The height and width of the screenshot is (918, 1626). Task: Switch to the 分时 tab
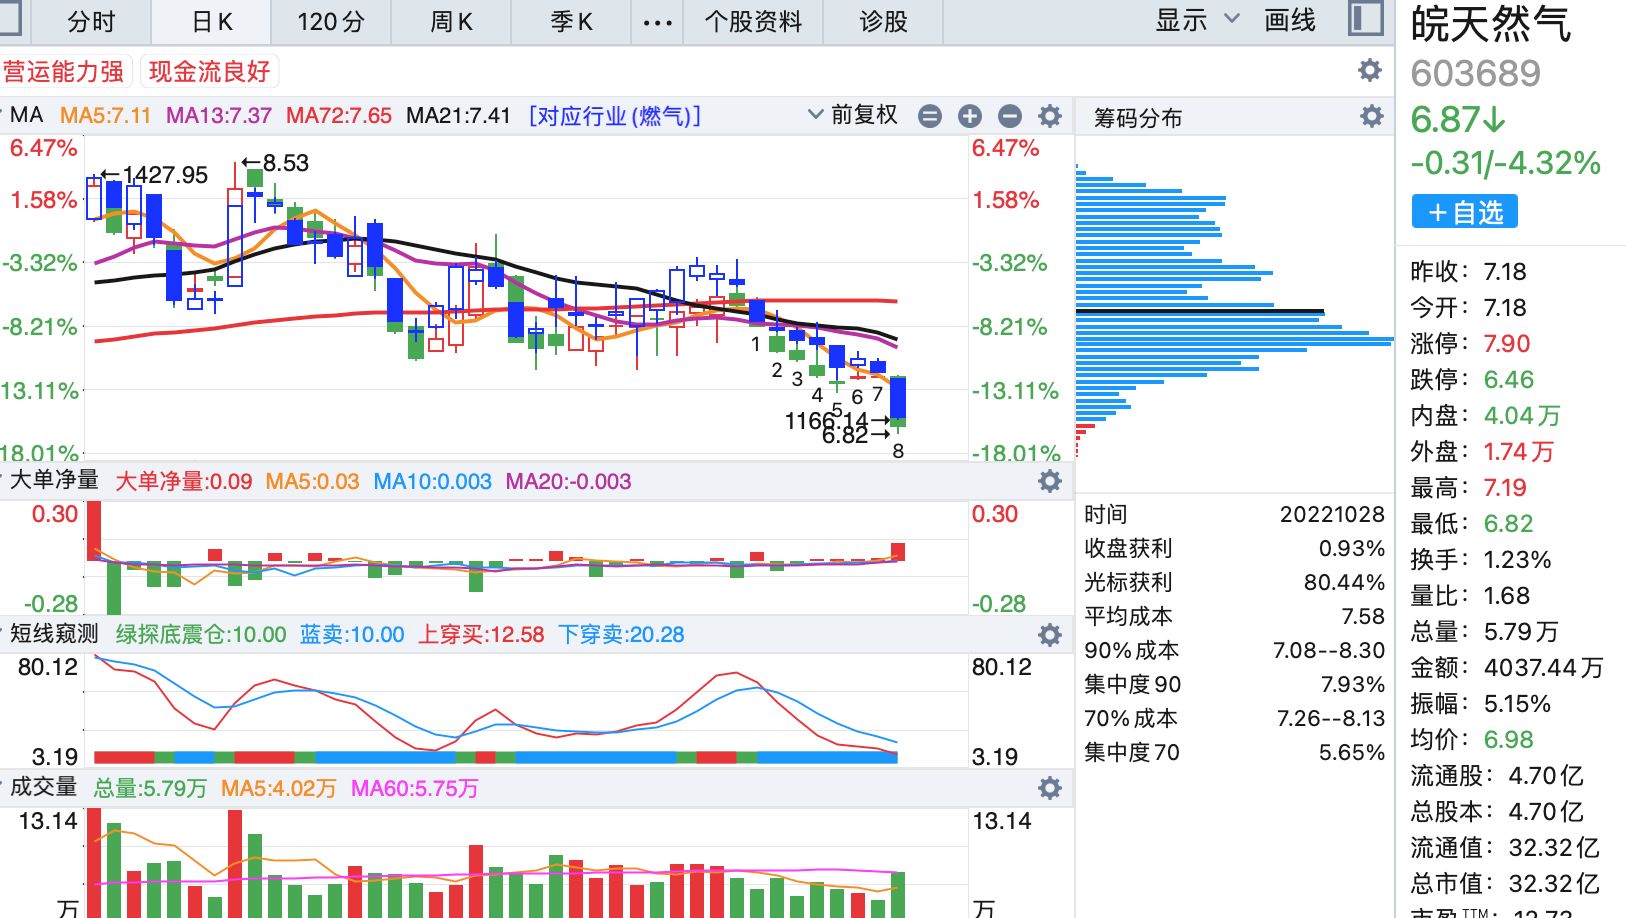click(x=91, y=22)
